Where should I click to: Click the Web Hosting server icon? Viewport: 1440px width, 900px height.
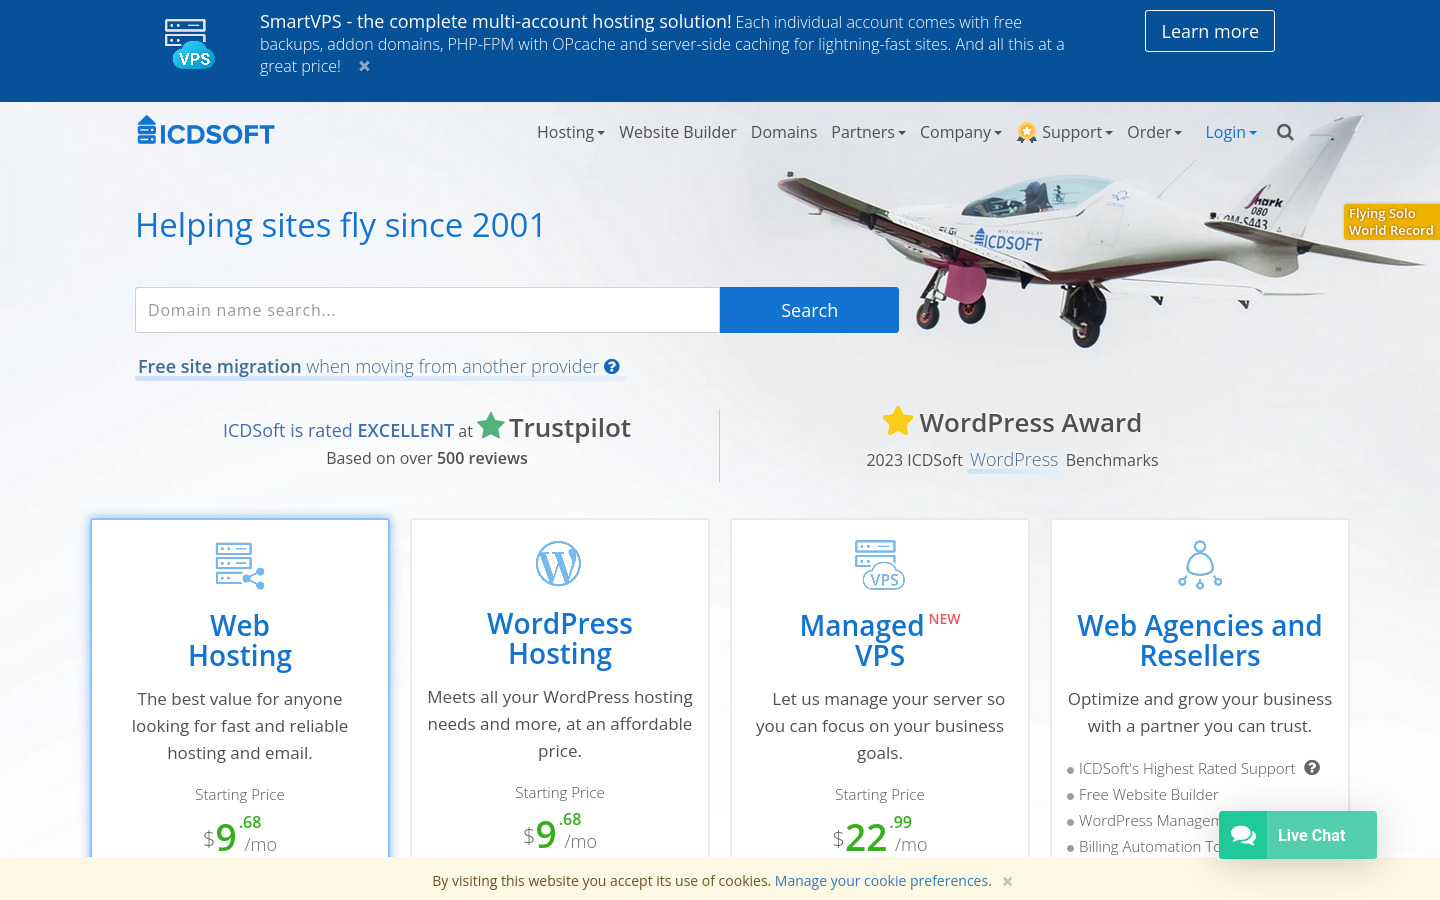(x=240, y=565)
